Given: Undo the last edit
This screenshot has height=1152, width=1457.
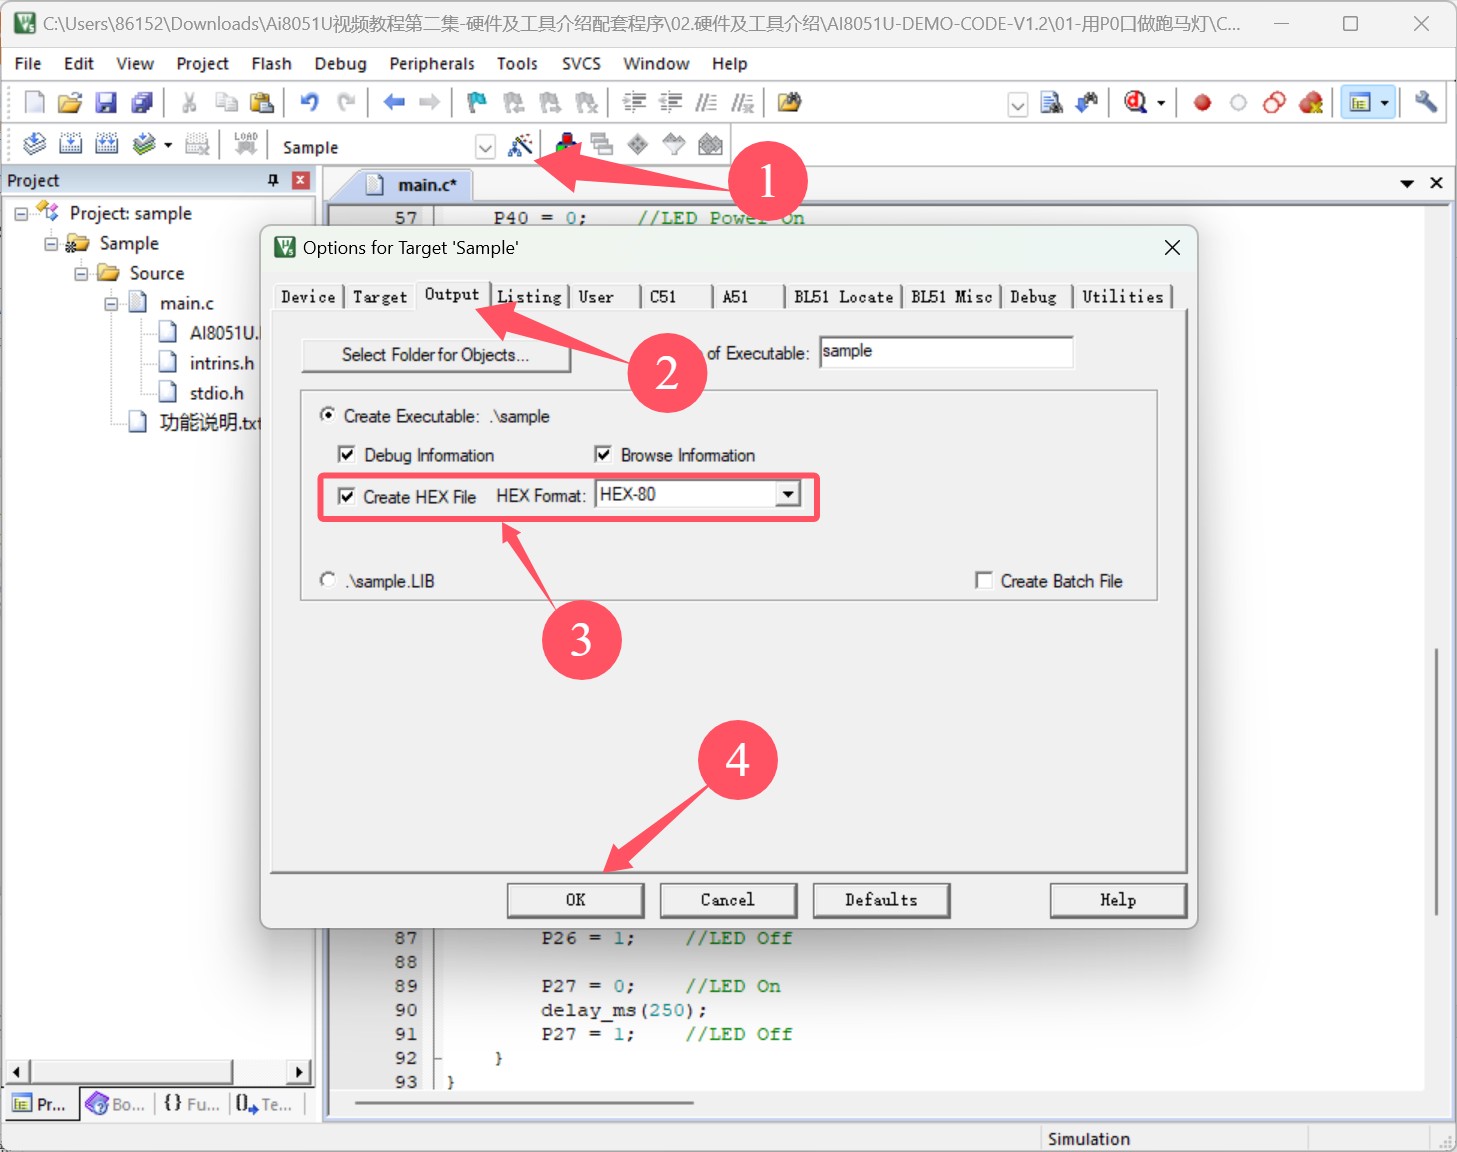Looking at the screenshot, I should [310, 102].
